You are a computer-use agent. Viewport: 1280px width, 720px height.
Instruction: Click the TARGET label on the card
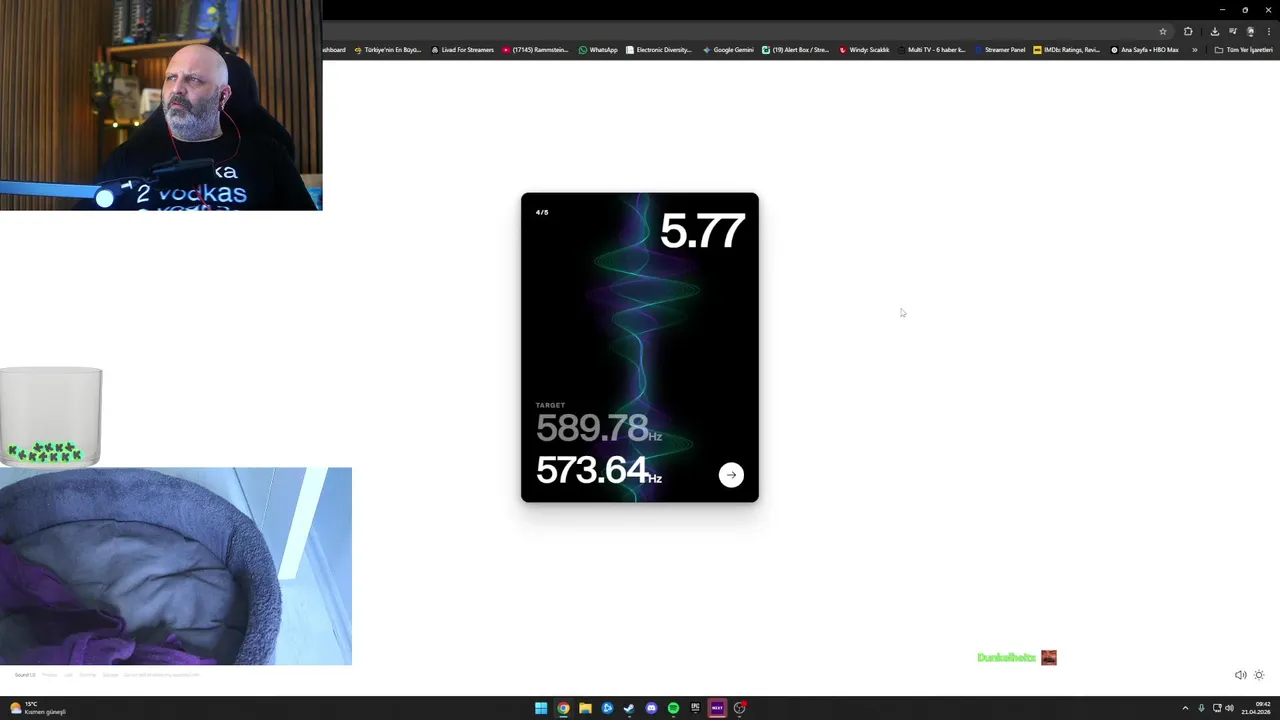(x=550, y=405)
